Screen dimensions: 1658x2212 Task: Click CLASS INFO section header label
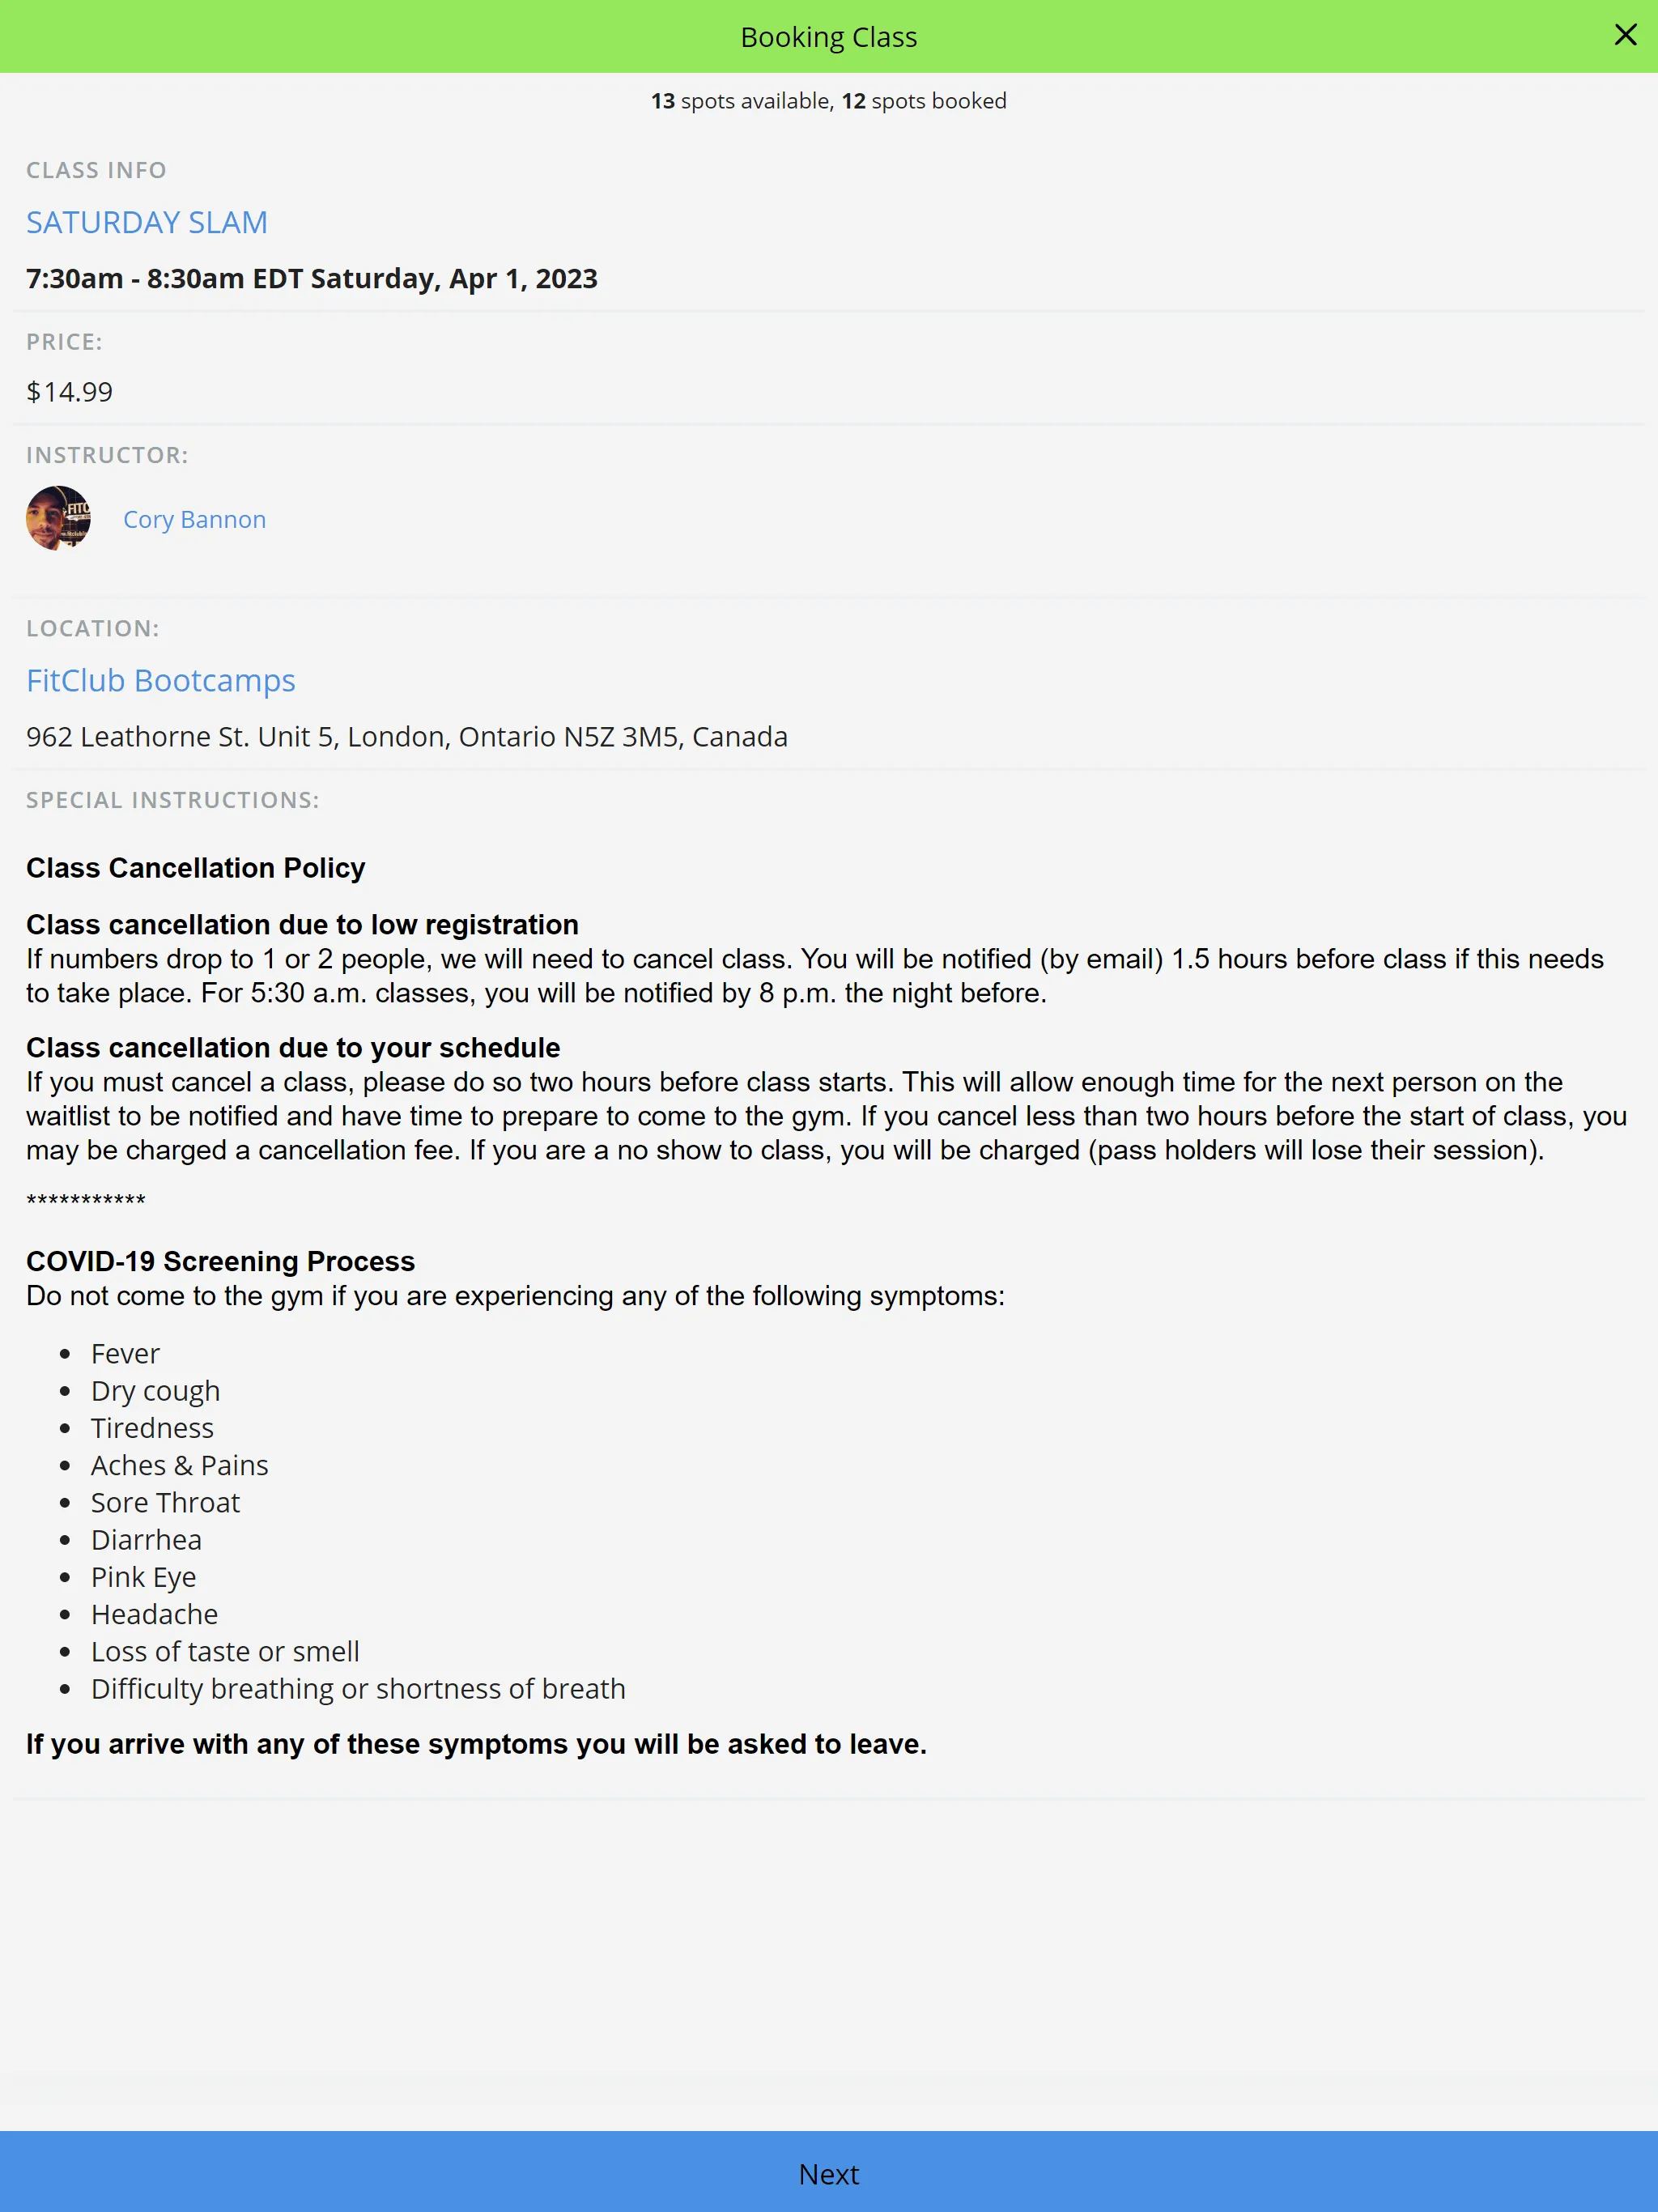(x=96, y=169)
